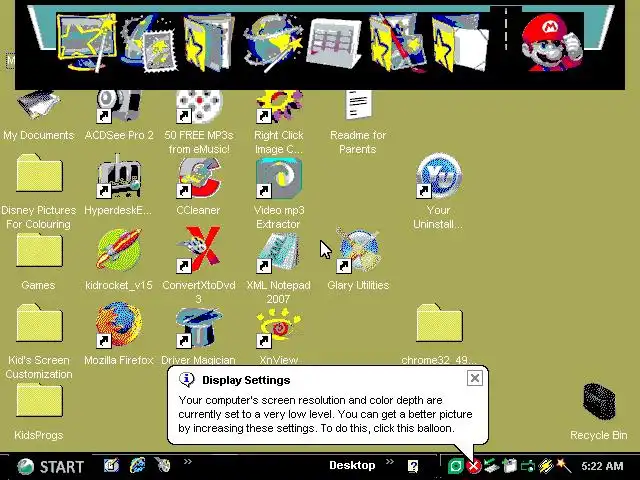Click the first quick launch icon beside START

pos(111,465)
